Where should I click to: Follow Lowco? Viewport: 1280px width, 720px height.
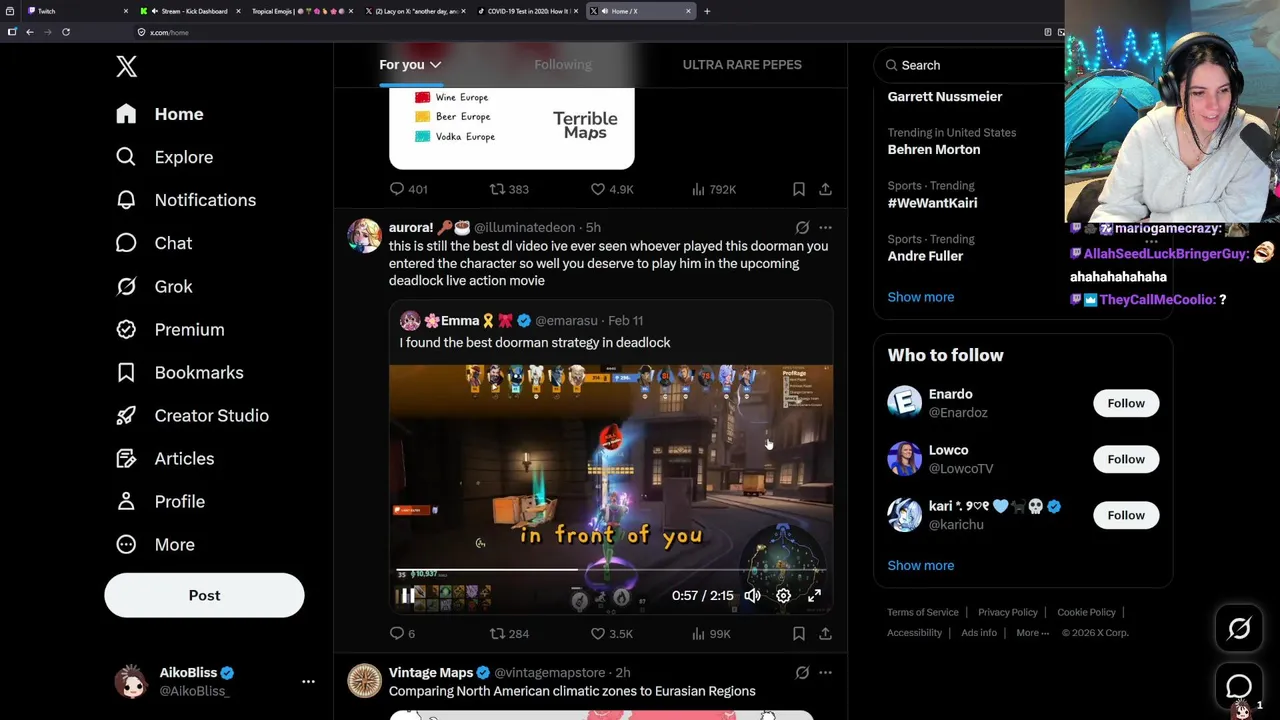(1126, 459)
